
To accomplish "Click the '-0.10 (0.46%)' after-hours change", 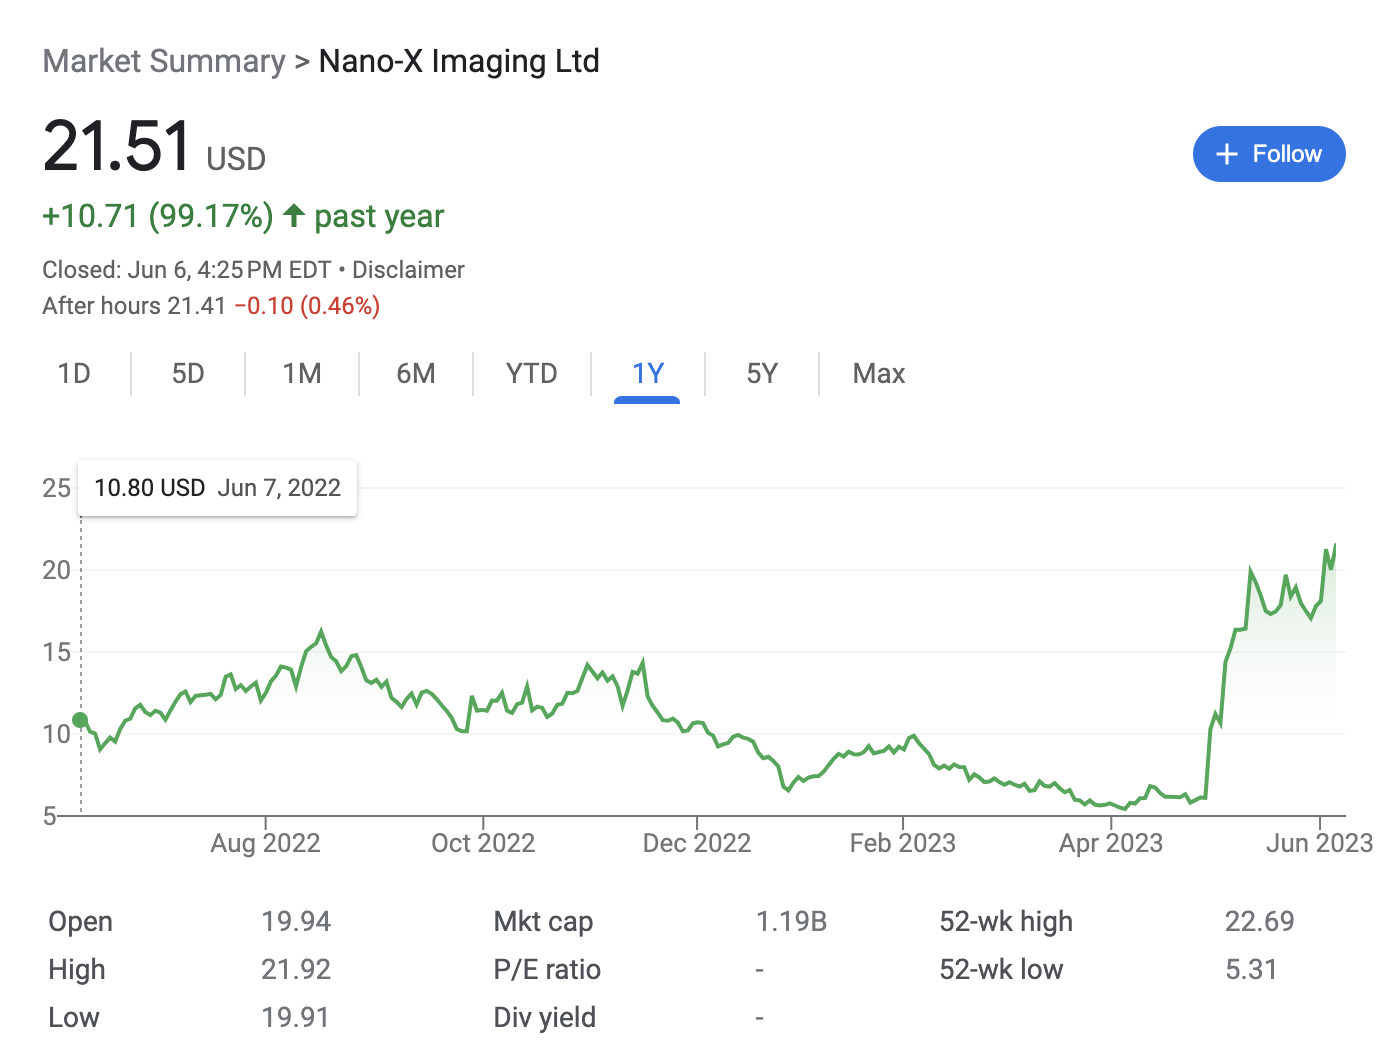I will (307, 306).
